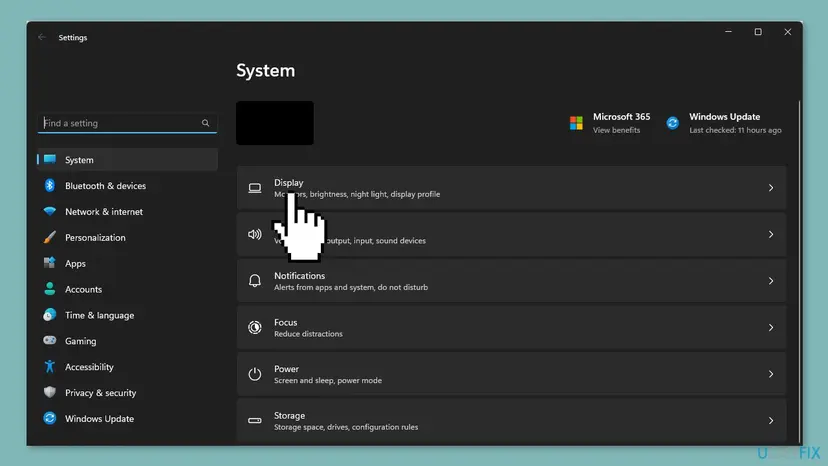Click the System monitor icon in sidebar

(x=50, y=159)
